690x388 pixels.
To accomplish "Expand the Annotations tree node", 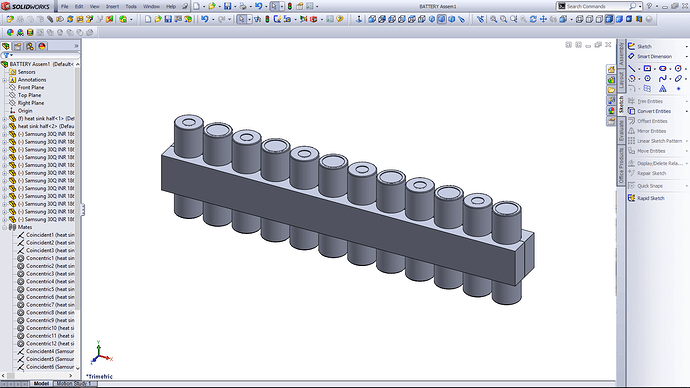I will pos(5,80).
